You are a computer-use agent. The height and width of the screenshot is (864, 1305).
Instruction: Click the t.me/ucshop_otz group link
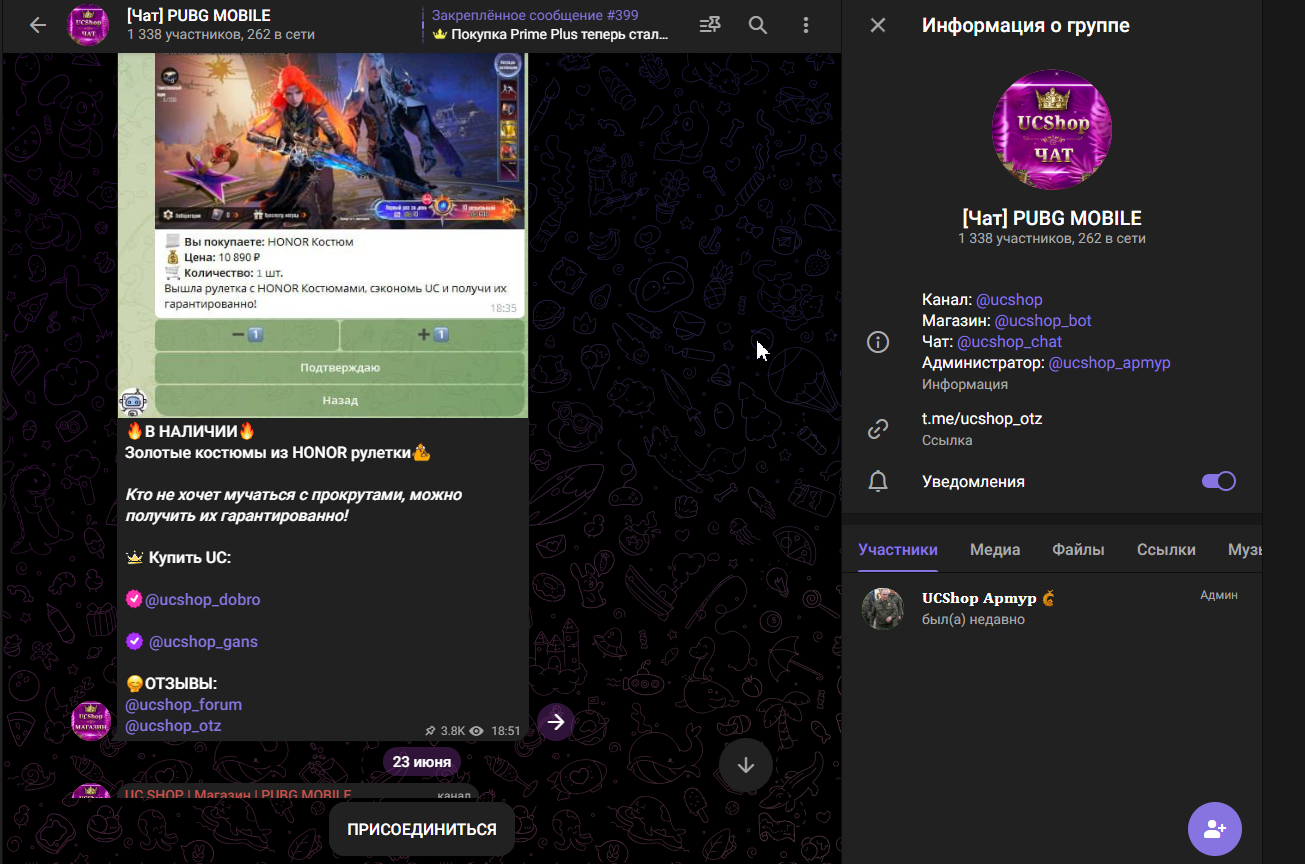[982, 419]
